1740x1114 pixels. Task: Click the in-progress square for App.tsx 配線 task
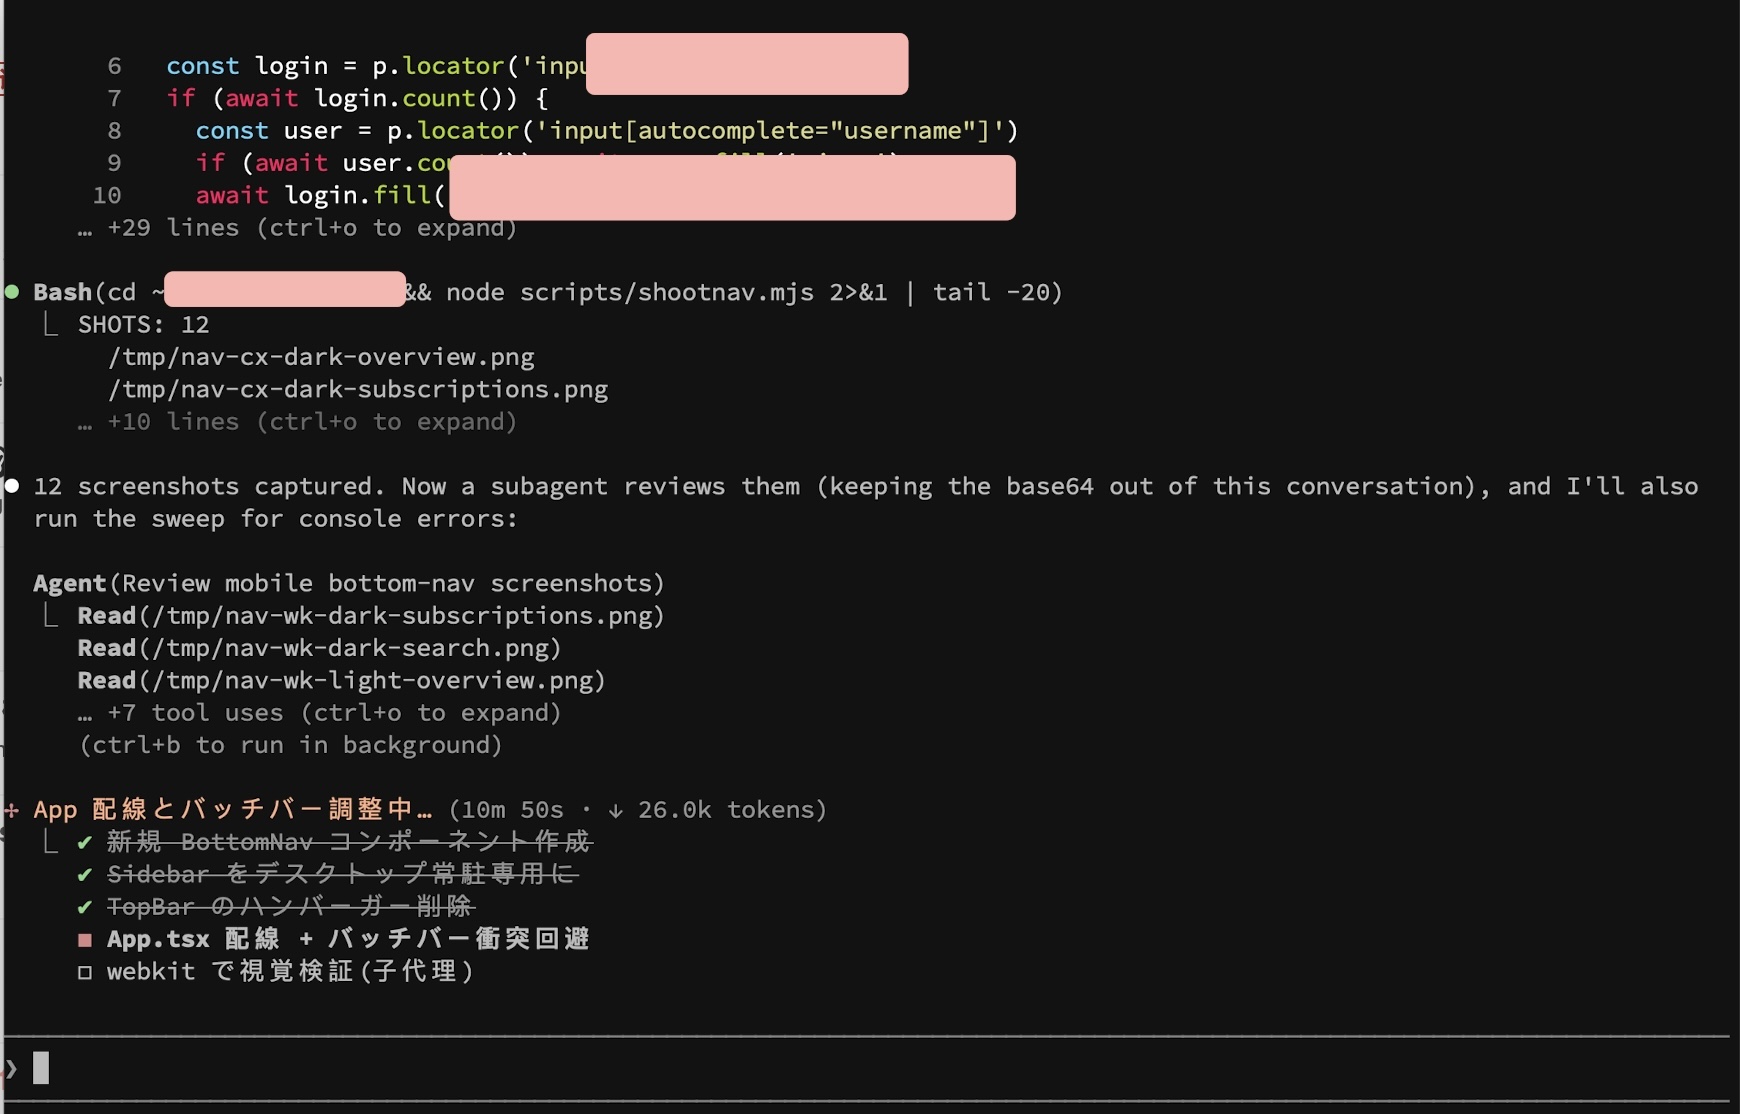(85, 940)
